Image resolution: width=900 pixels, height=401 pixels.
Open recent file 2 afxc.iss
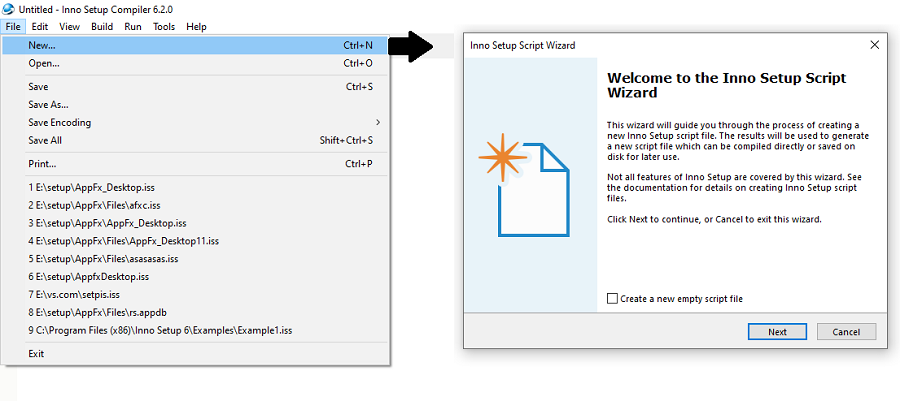(x=195, y=205)
